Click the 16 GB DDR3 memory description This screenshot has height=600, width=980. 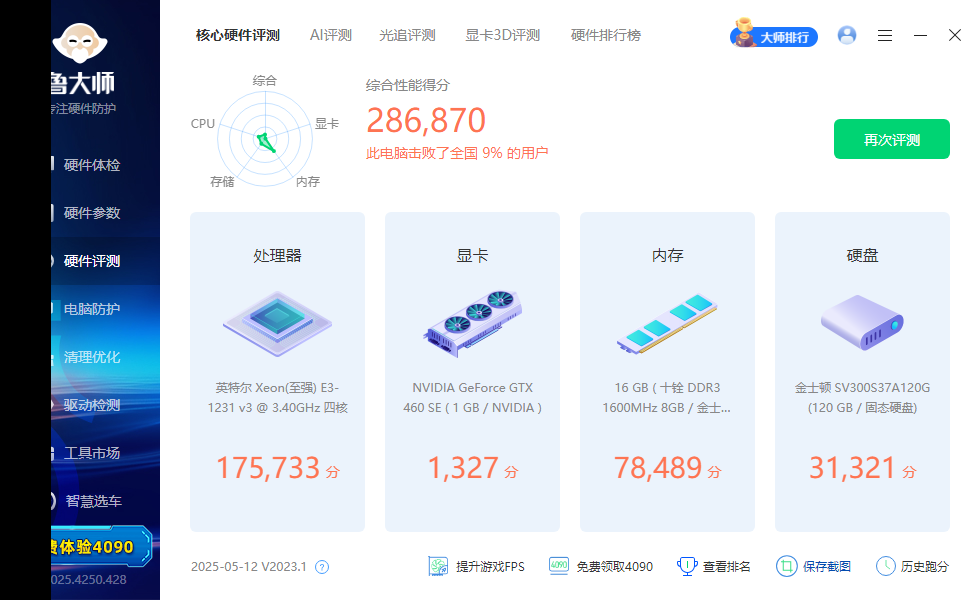click(667, 398)
